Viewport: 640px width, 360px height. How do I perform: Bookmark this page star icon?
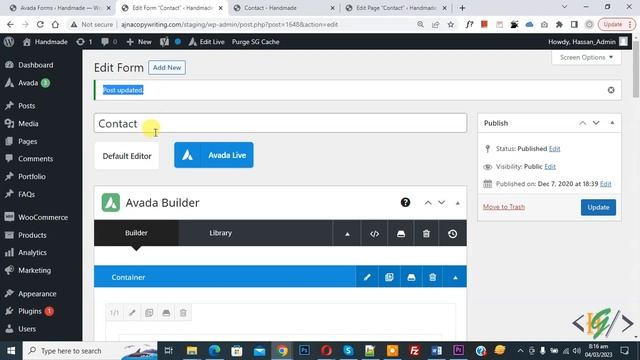click(451, 24)
